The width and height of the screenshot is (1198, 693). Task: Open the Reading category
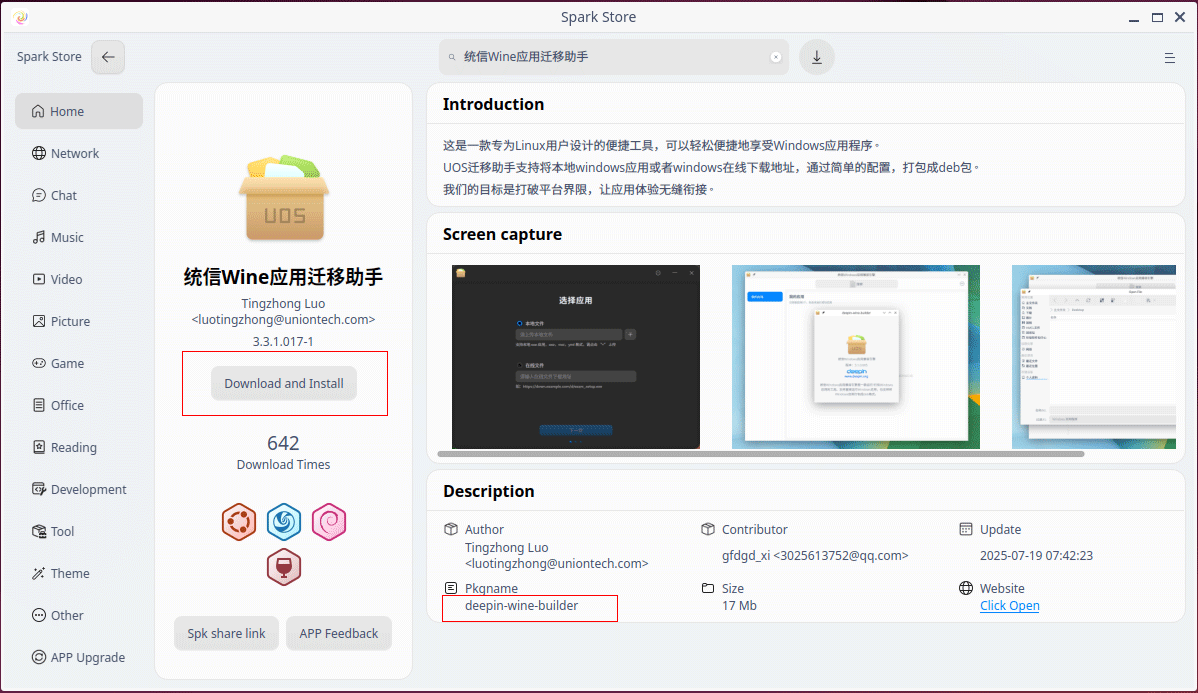79,448
